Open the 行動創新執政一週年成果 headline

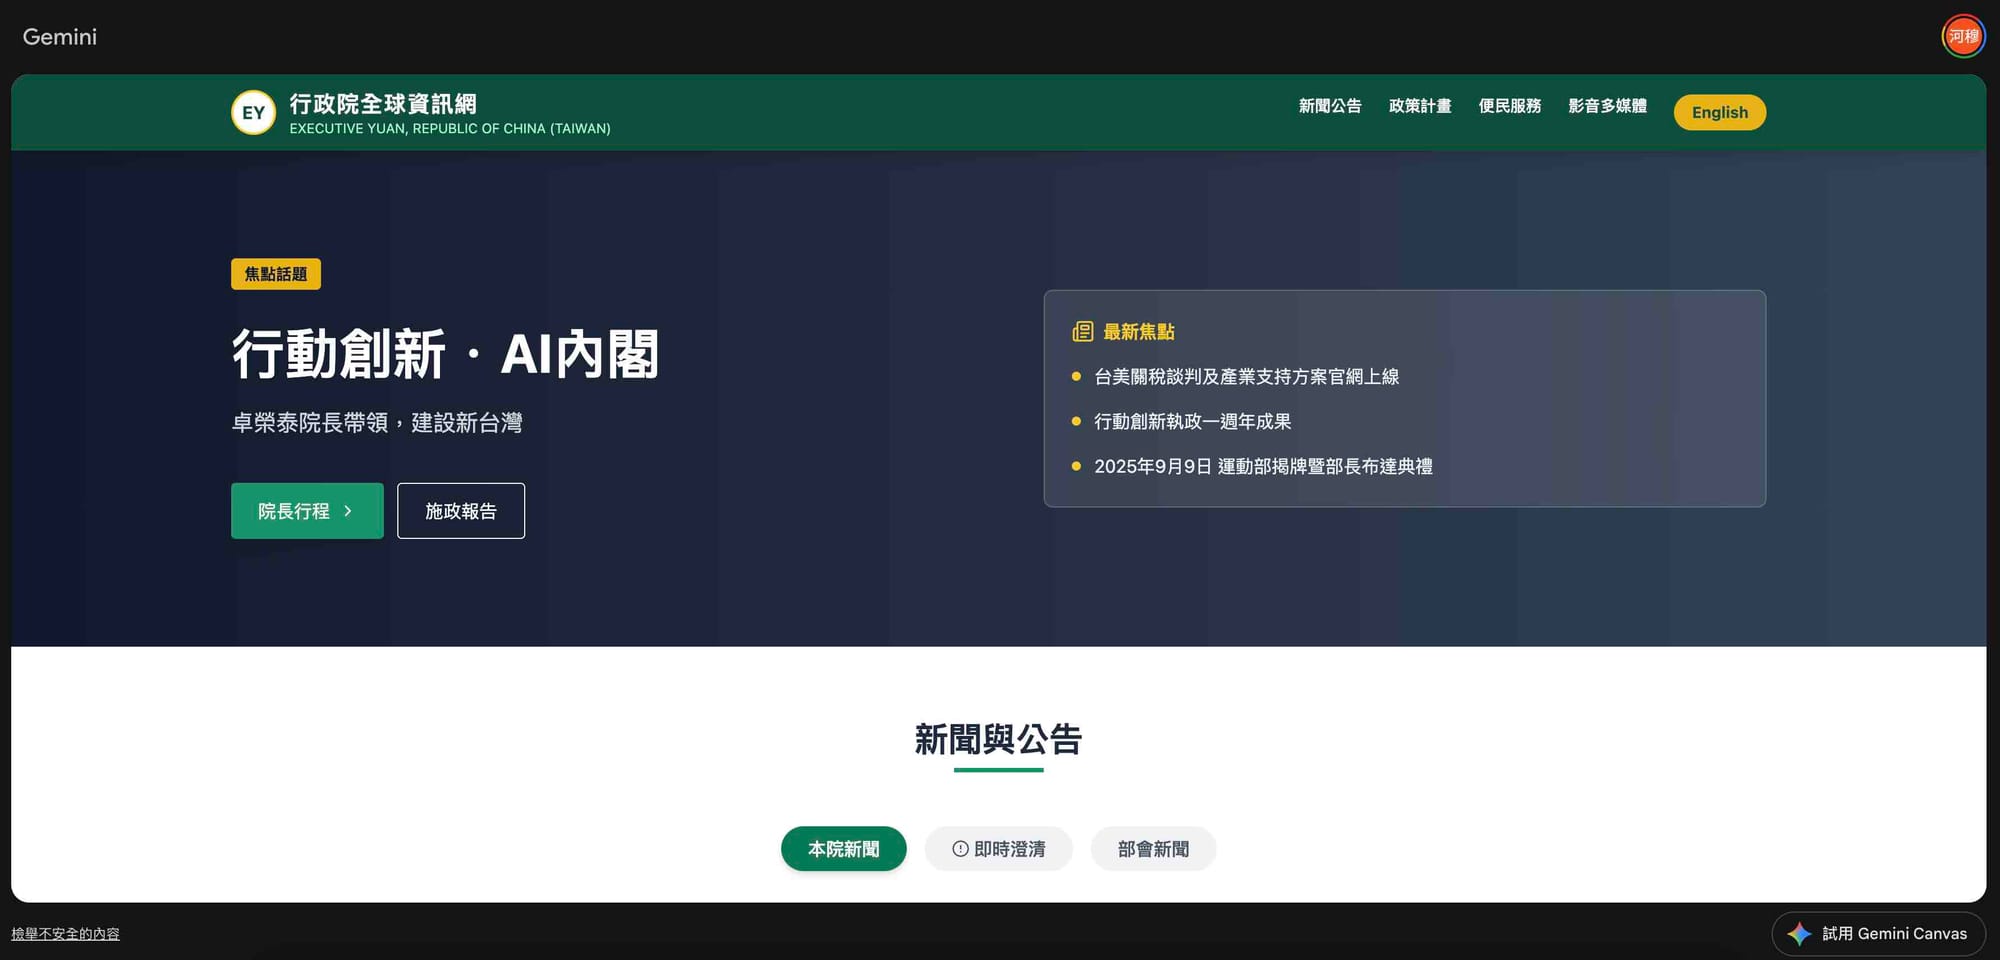(x=1192, y=422)
